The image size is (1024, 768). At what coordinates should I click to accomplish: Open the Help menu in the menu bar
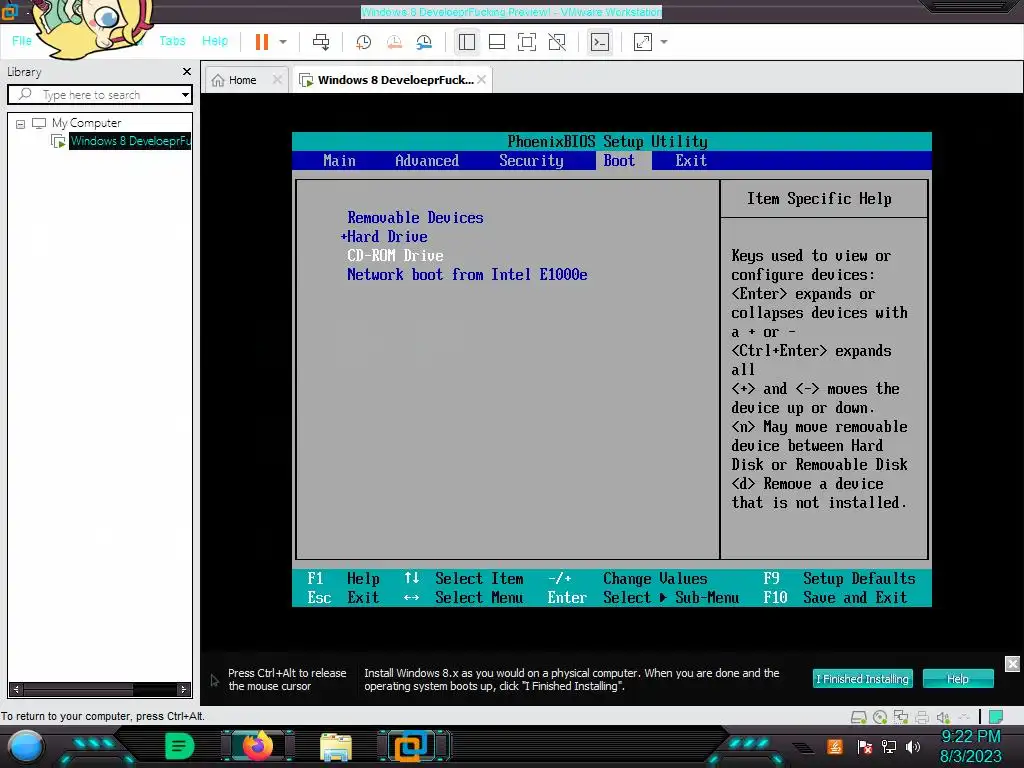(215, 40)
